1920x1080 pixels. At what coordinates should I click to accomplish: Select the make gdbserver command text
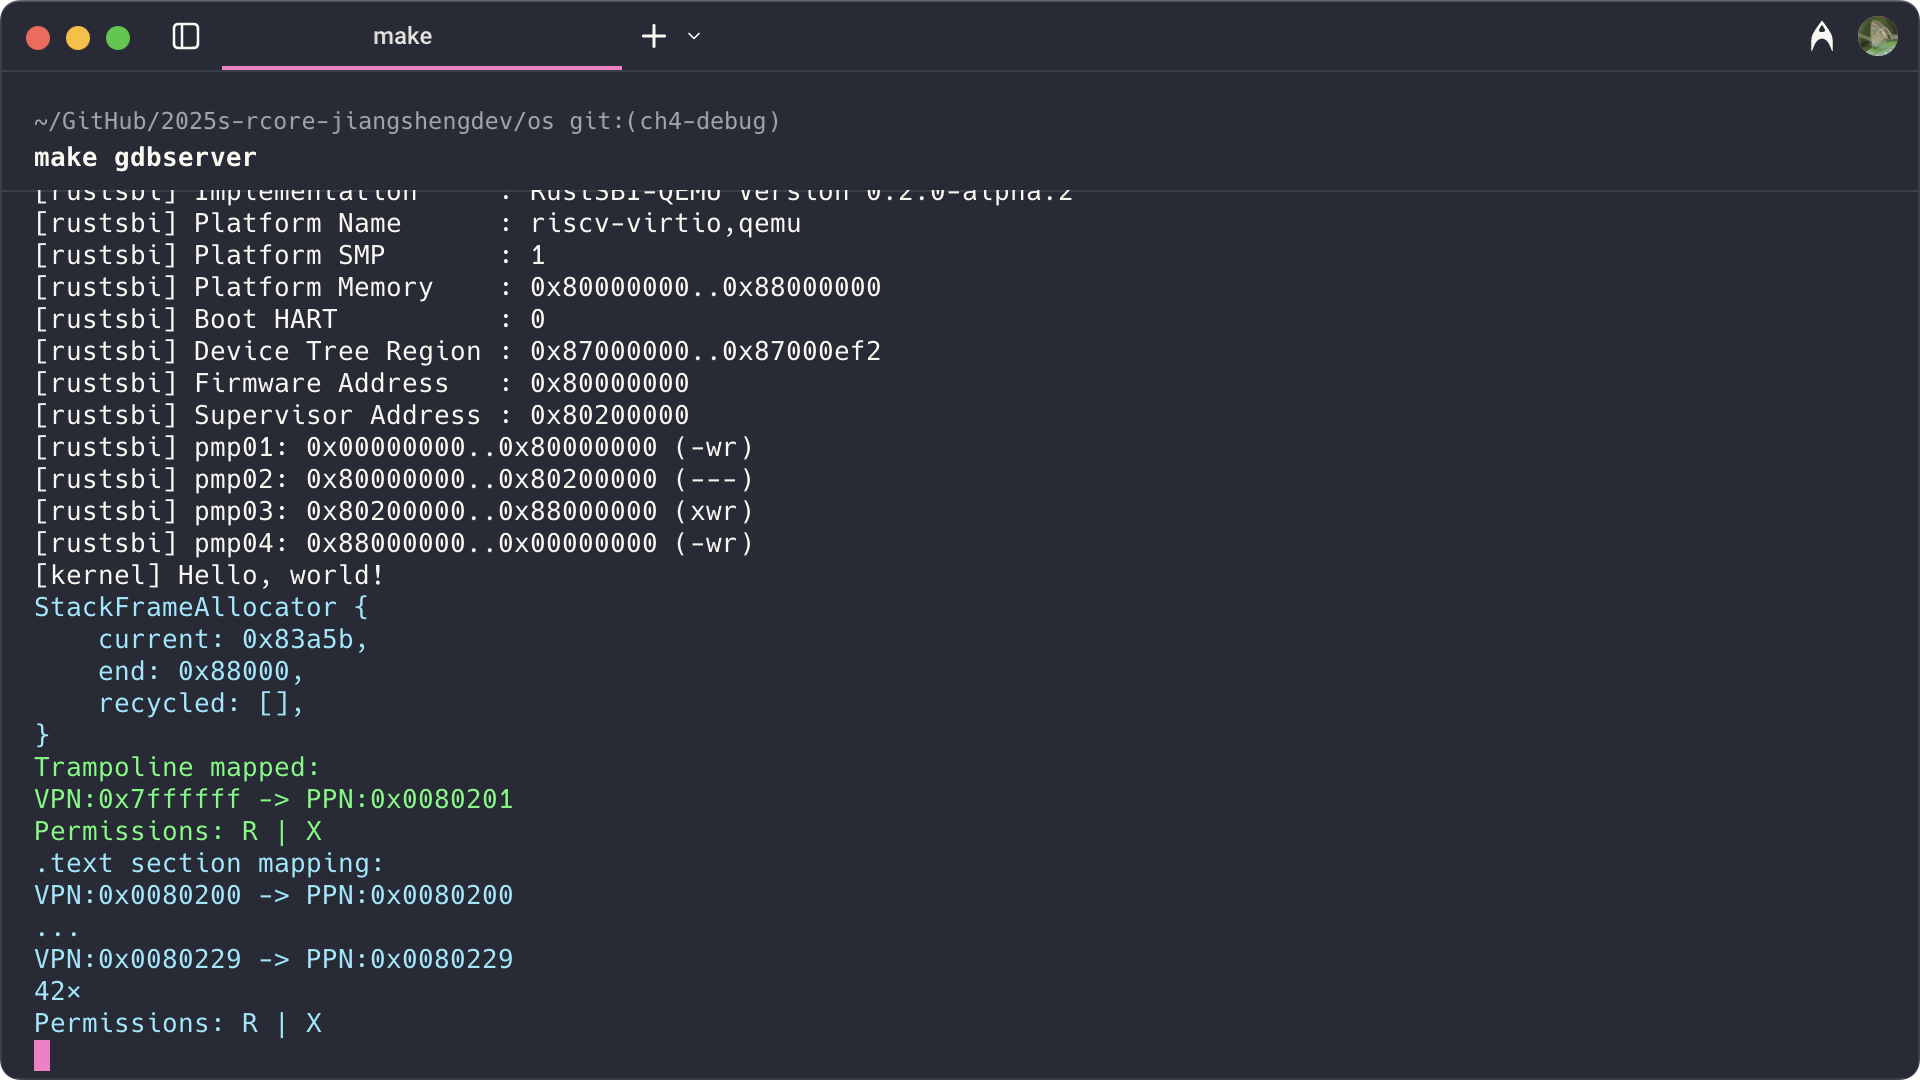click(145, 157)
